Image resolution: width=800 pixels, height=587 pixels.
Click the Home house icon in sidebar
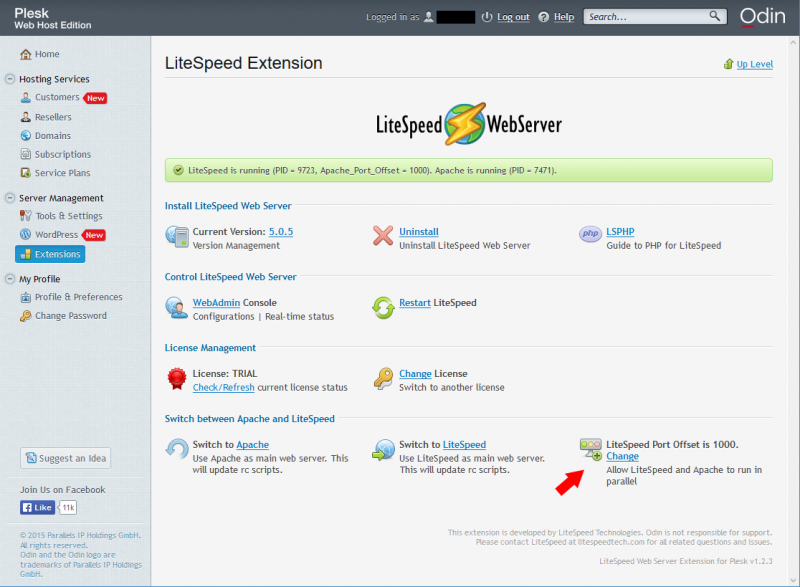(x=26, y=54)
